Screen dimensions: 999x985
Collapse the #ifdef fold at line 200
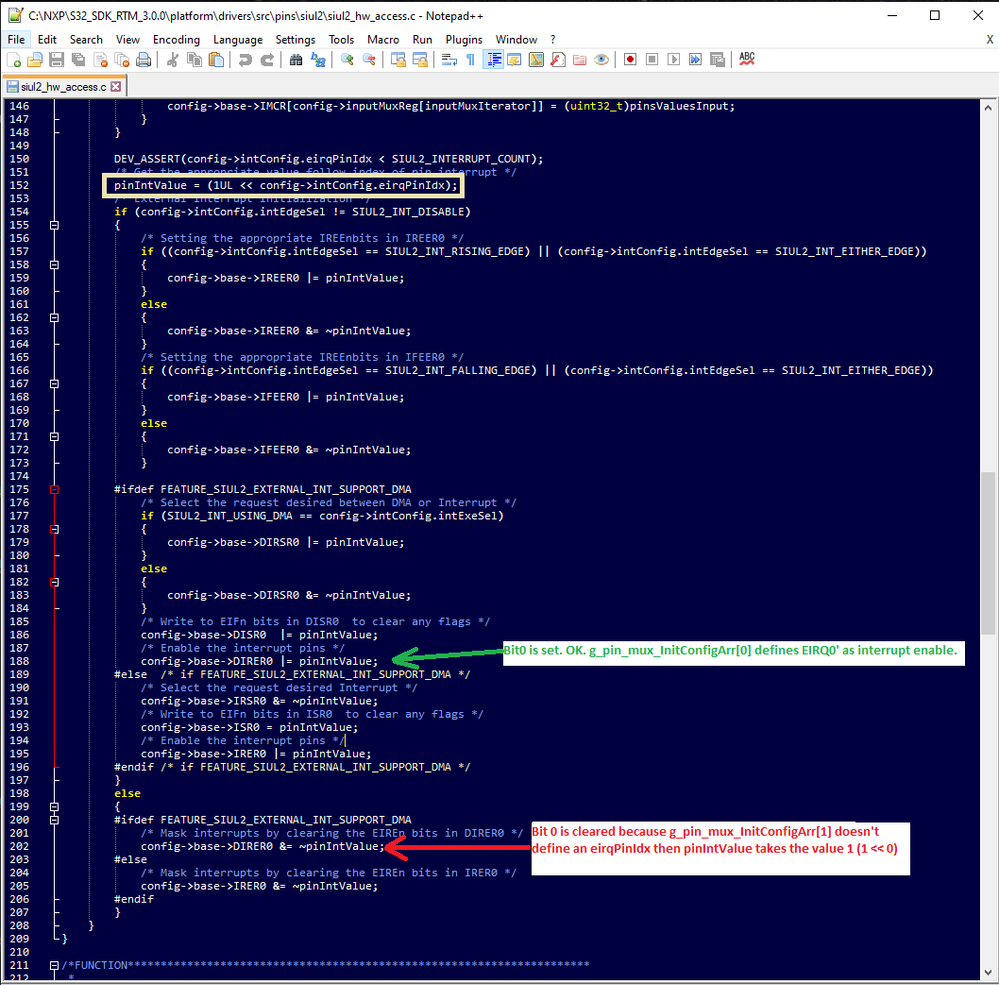click(x=55, y=821)
